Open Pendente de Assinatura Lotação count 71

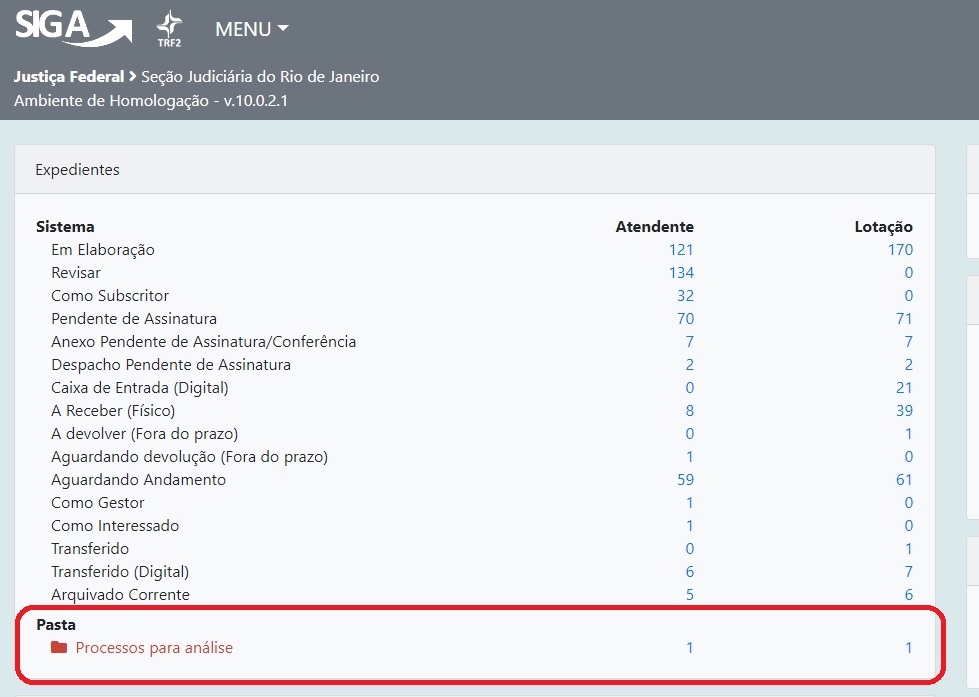pyautogui.click(x=904, y=319)
